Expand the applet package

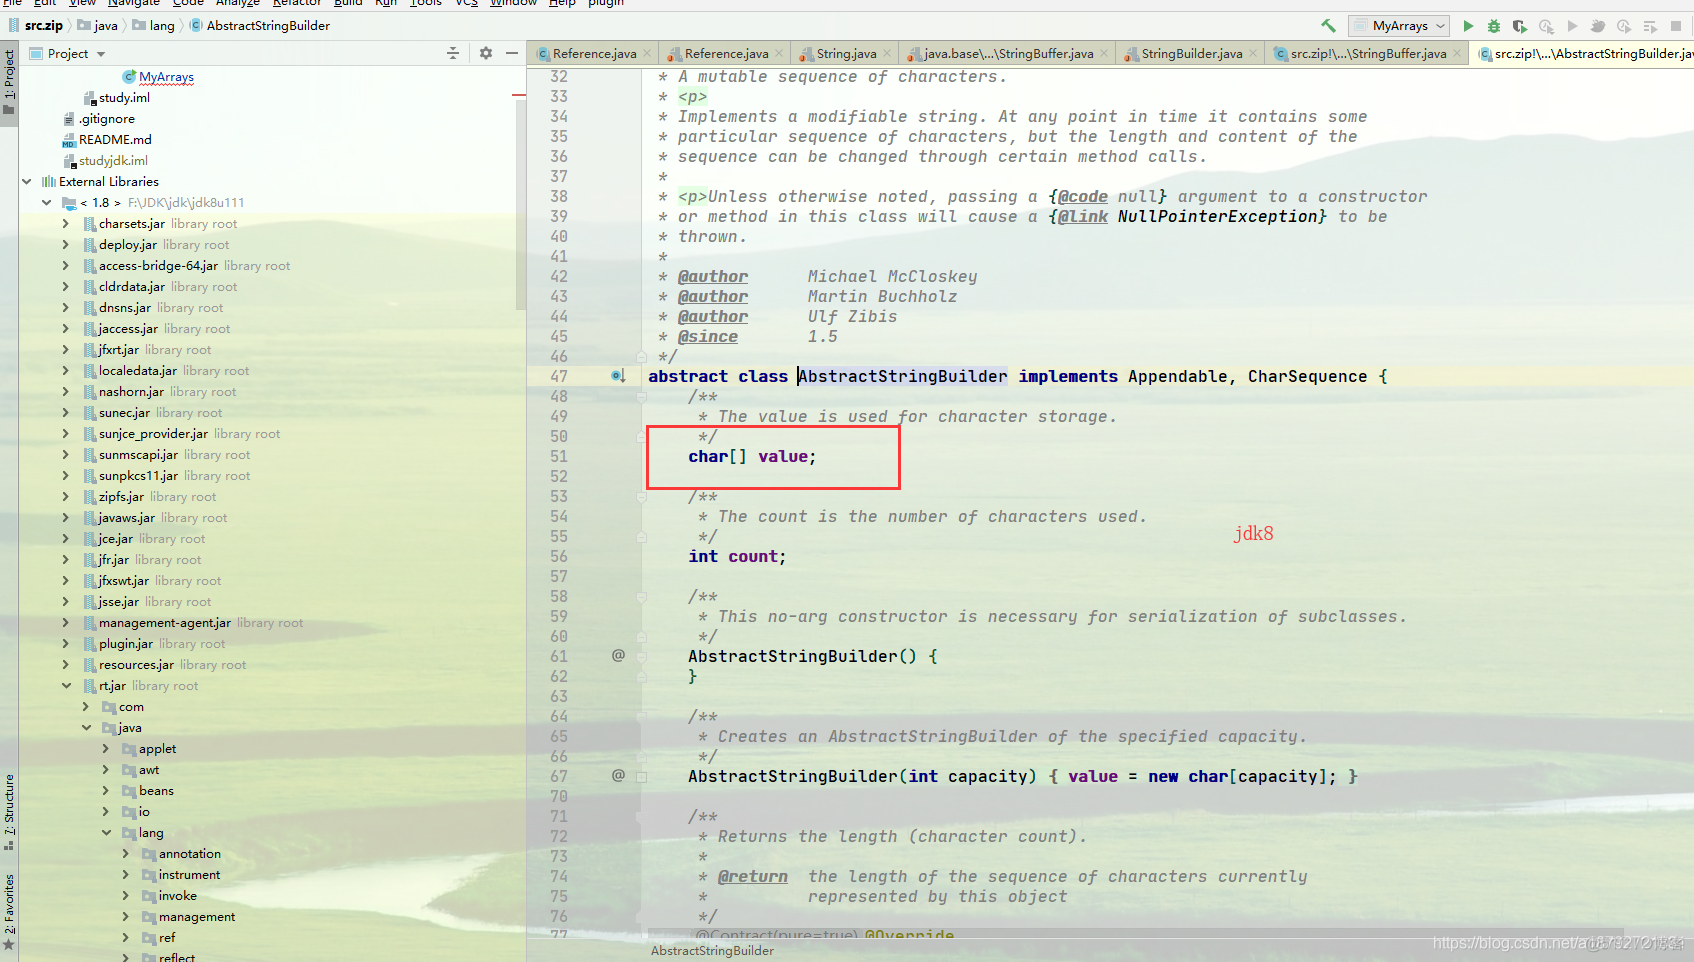click(x=106, y=749)
